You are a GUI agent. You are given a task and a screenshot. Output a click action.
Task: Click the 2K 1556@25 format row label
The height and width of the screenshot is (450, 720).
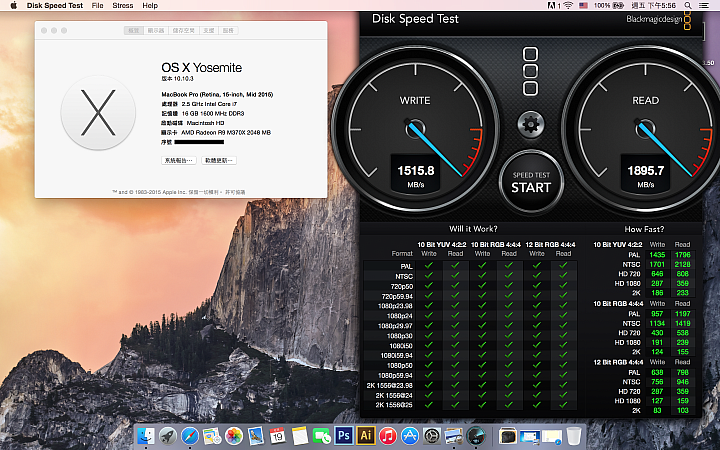coord(394,405)
